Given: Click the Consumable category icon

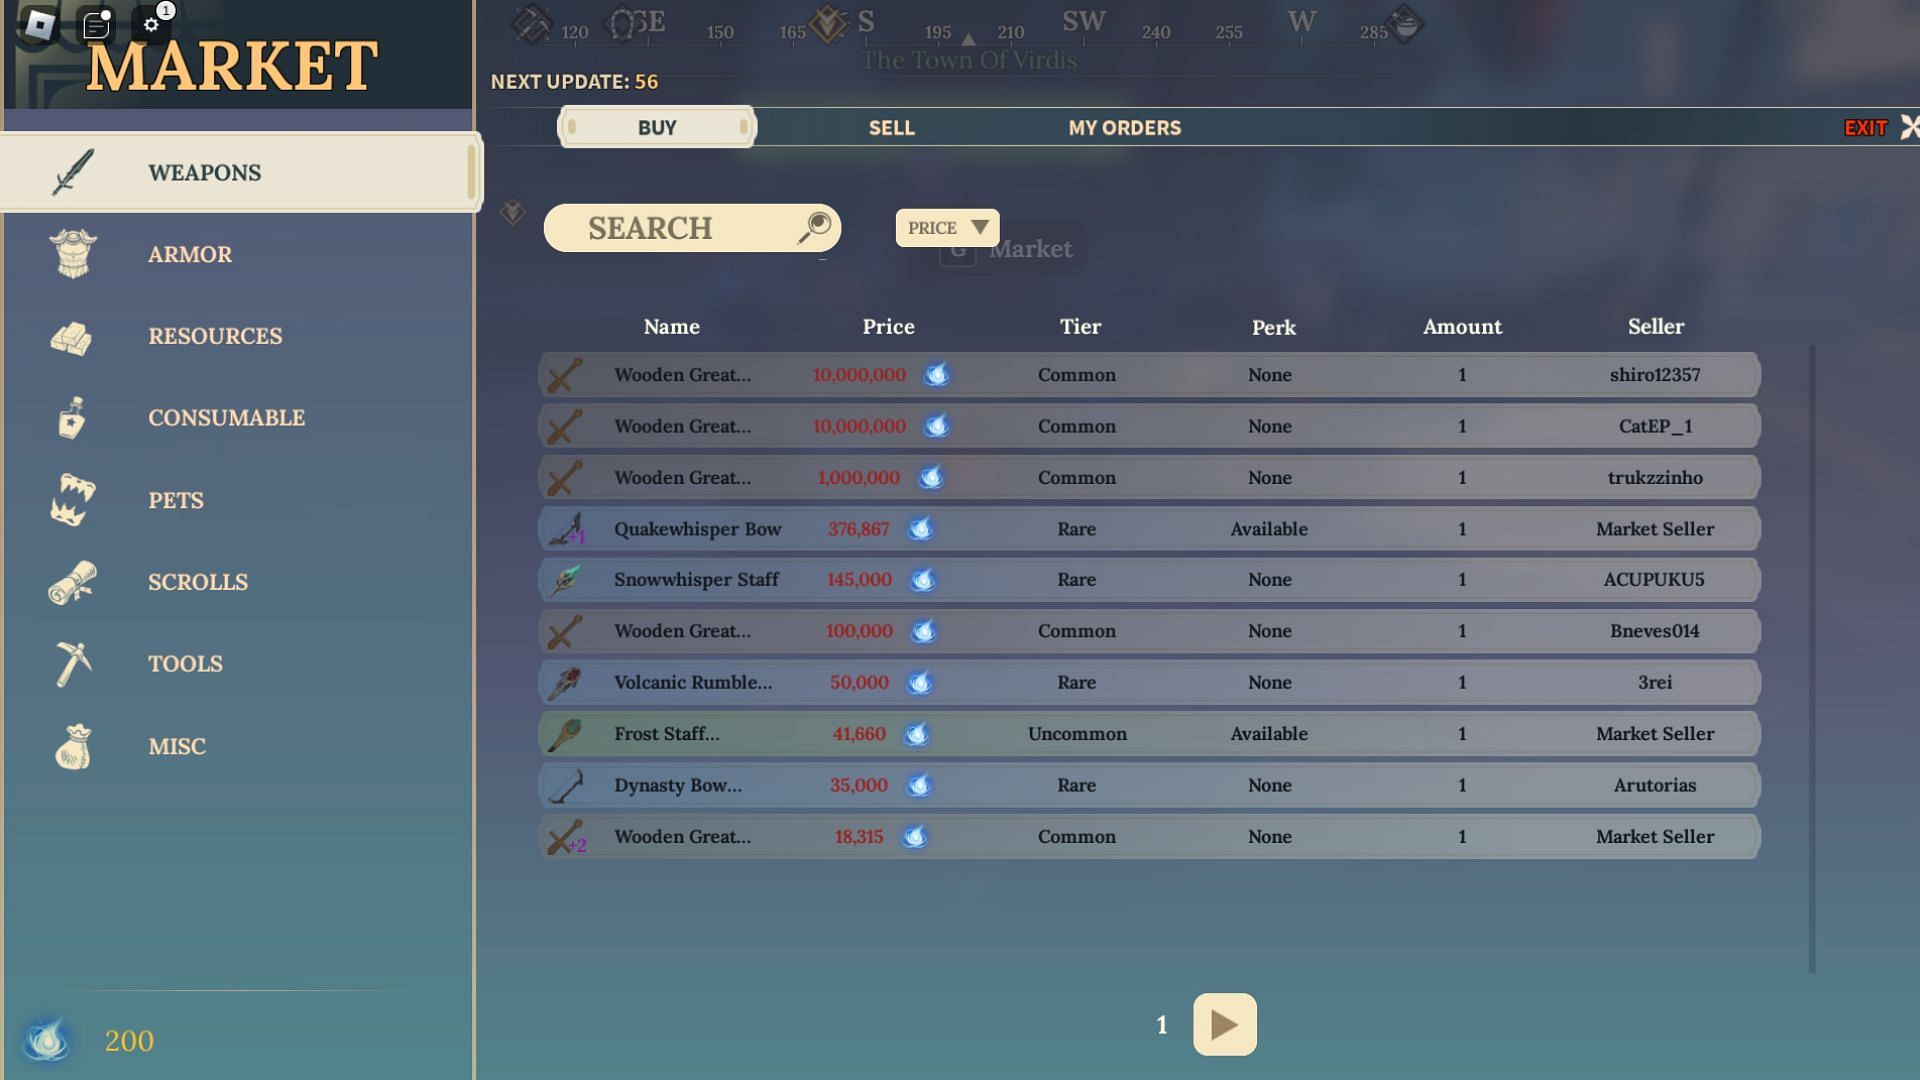Looking at the screenshot, I should click(74, 418).
